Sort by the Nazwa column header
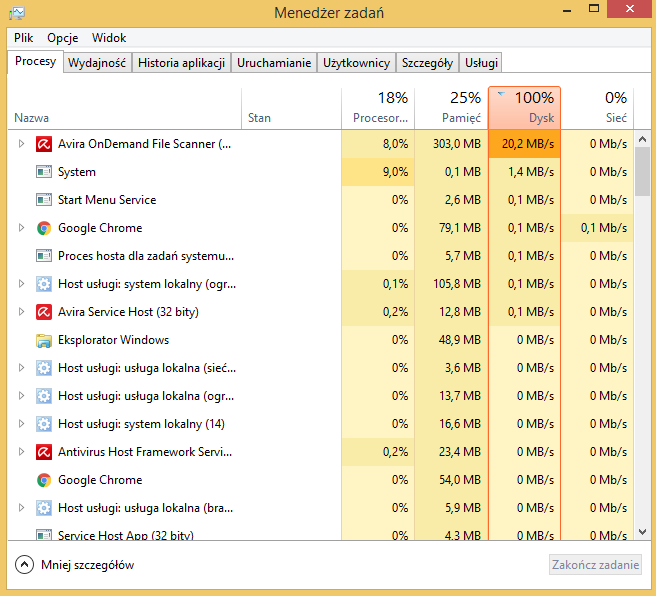The image size is (656, 596). (125, 108)
